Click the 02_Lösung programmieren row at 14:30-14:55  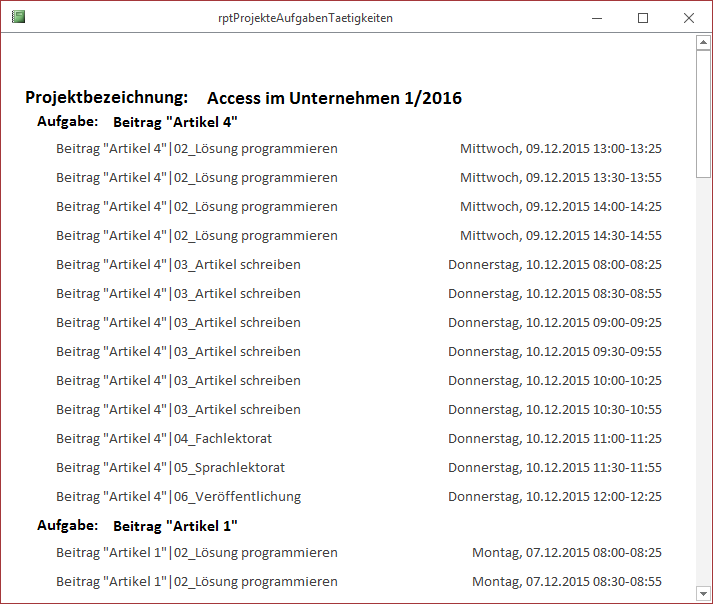(197, 236)
